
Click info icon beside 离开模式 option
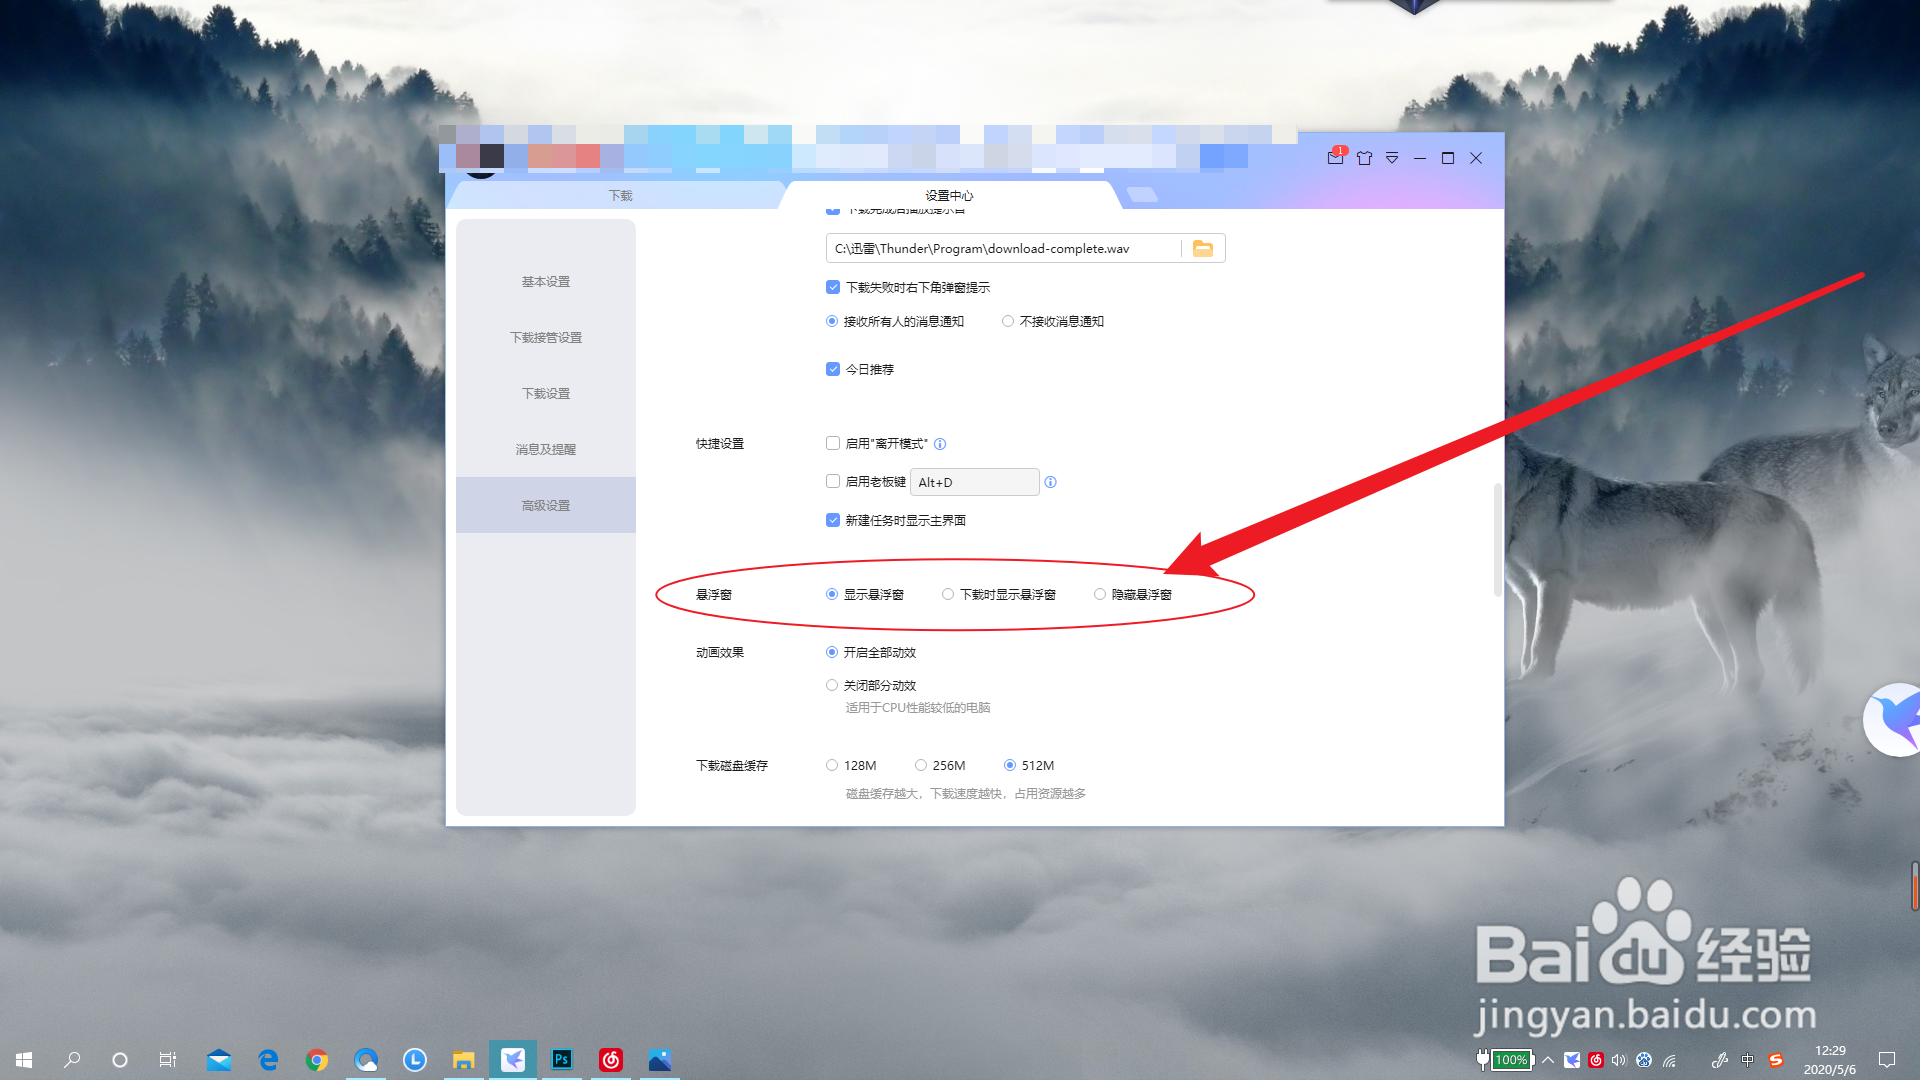click(x=940, y=444)
